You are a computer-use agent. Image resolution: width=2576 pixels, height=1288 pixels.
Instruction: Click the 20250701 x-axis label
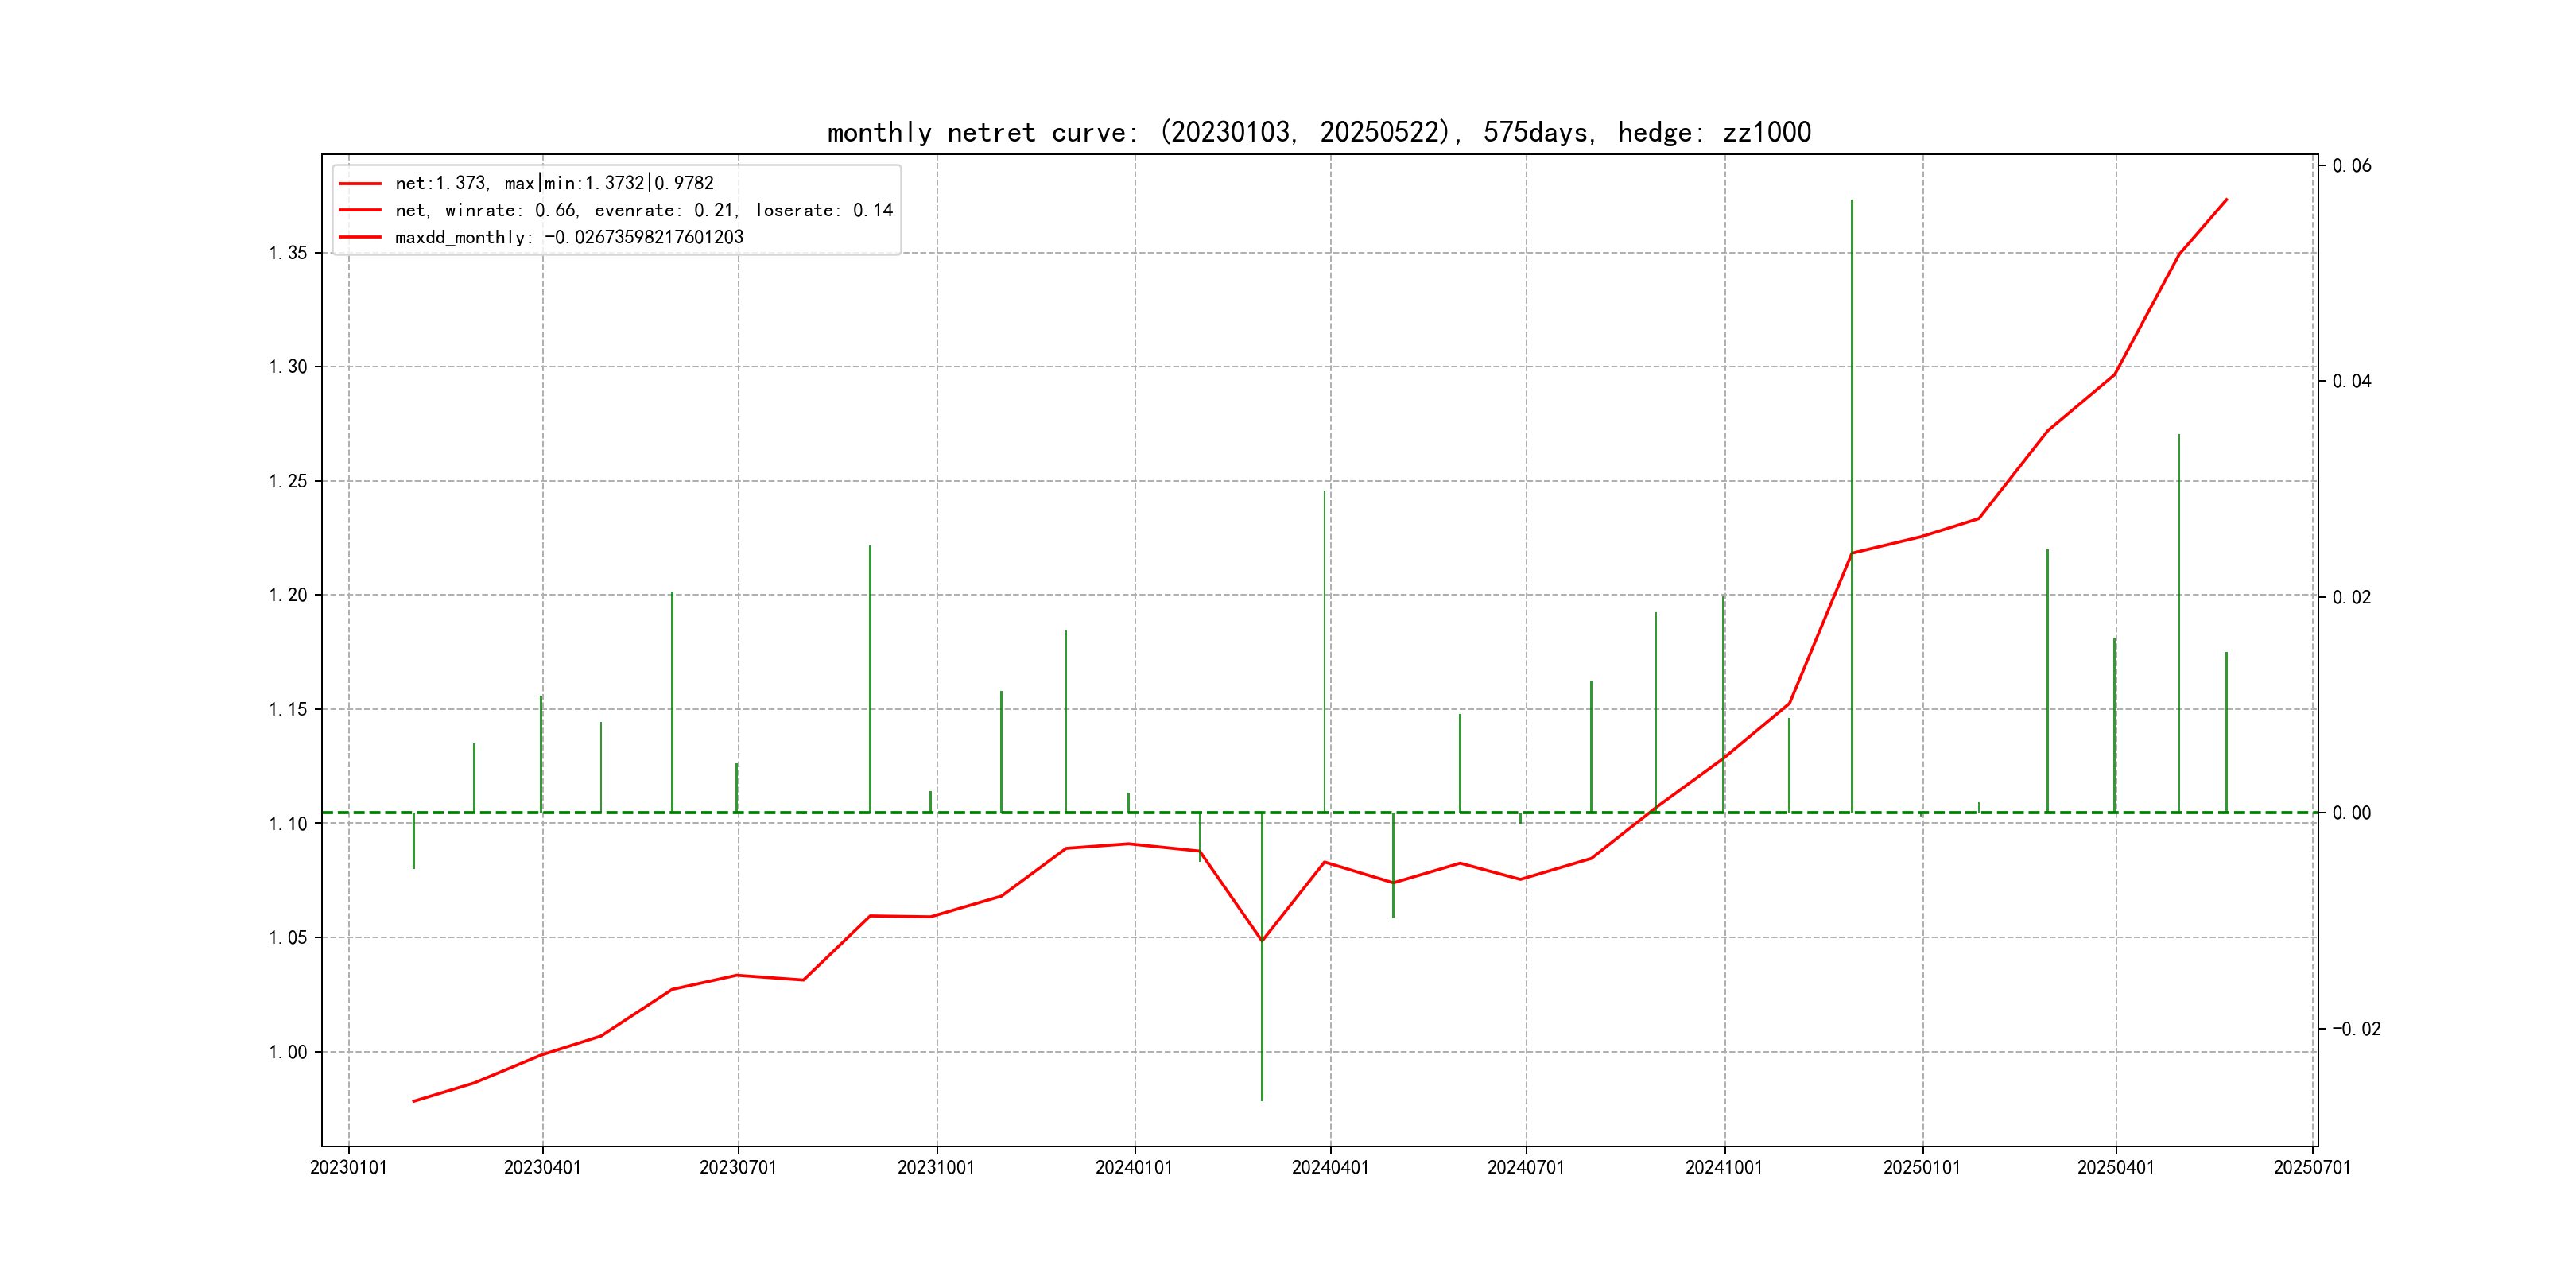pyautogui.click(x=2311, y=1167)
